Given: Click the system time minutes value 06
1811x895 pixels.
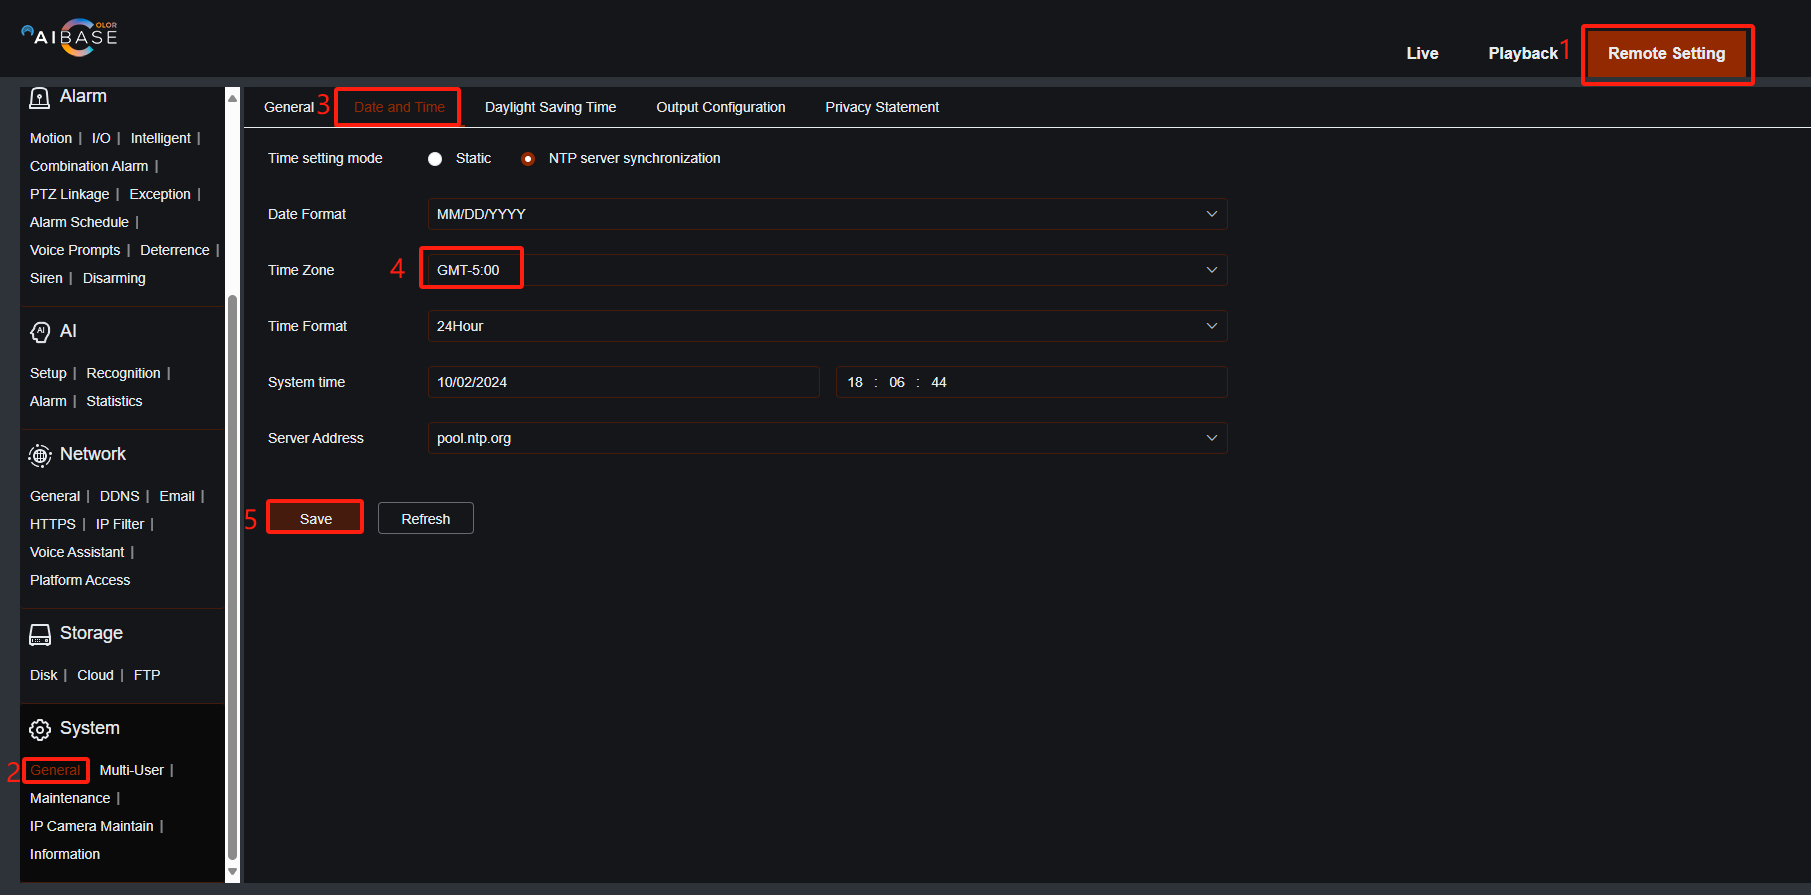Looking at the screenshot, I should [x=897, y=382].
